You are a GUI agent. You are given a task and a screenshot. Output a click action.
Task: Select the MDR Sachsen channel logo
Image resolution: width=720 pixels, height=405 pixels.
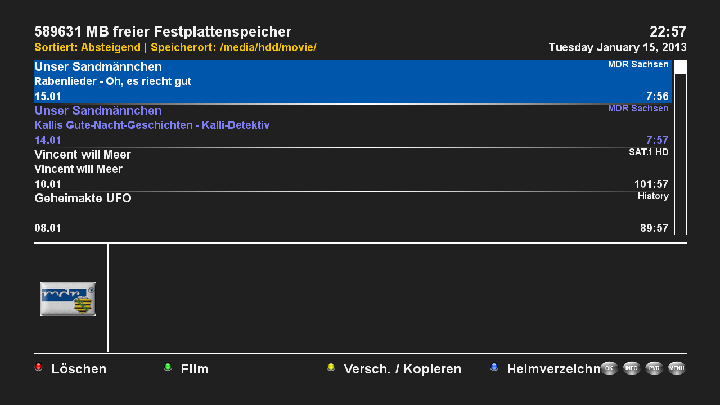point(68,298)
